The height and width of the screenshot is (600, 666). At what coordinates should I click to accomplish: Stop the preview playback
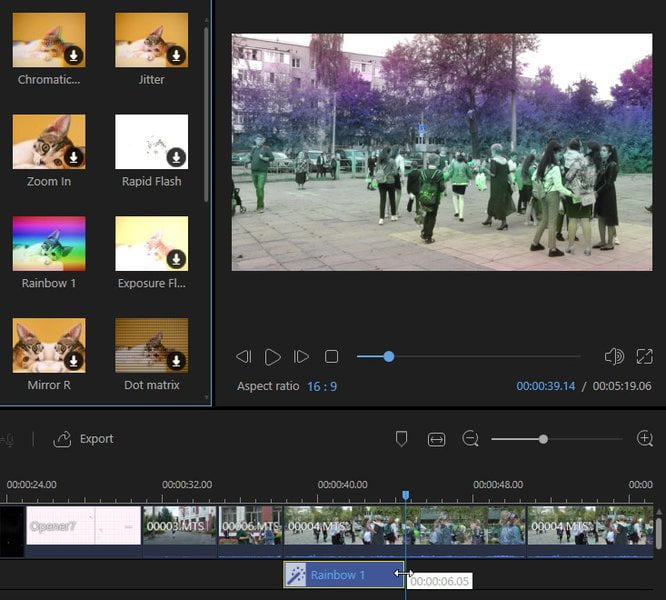point(331,357)
